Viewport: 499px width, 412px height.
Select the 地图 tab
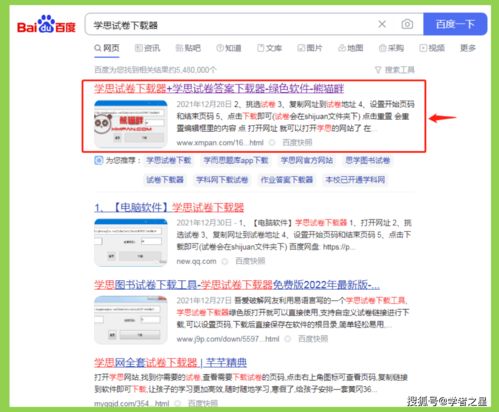350,48
